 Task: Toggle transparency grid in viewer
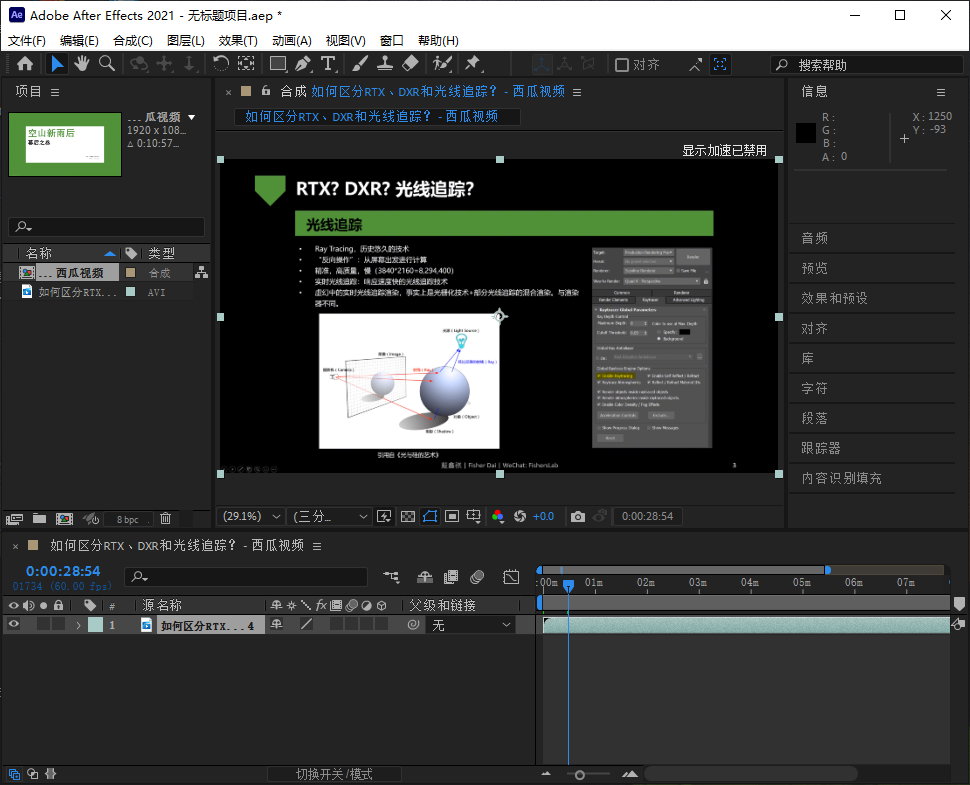(x=408, y=517)
